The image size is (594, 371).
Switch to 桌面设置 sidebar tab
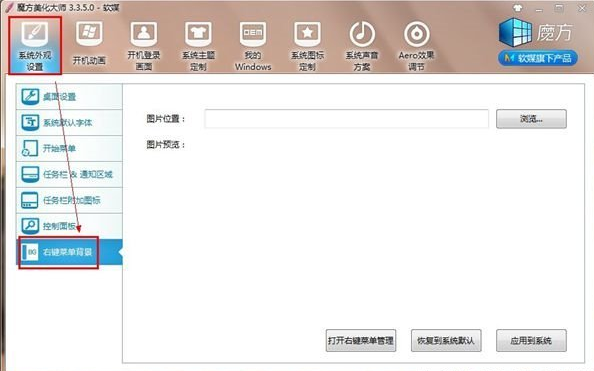[x=69, y=97]
